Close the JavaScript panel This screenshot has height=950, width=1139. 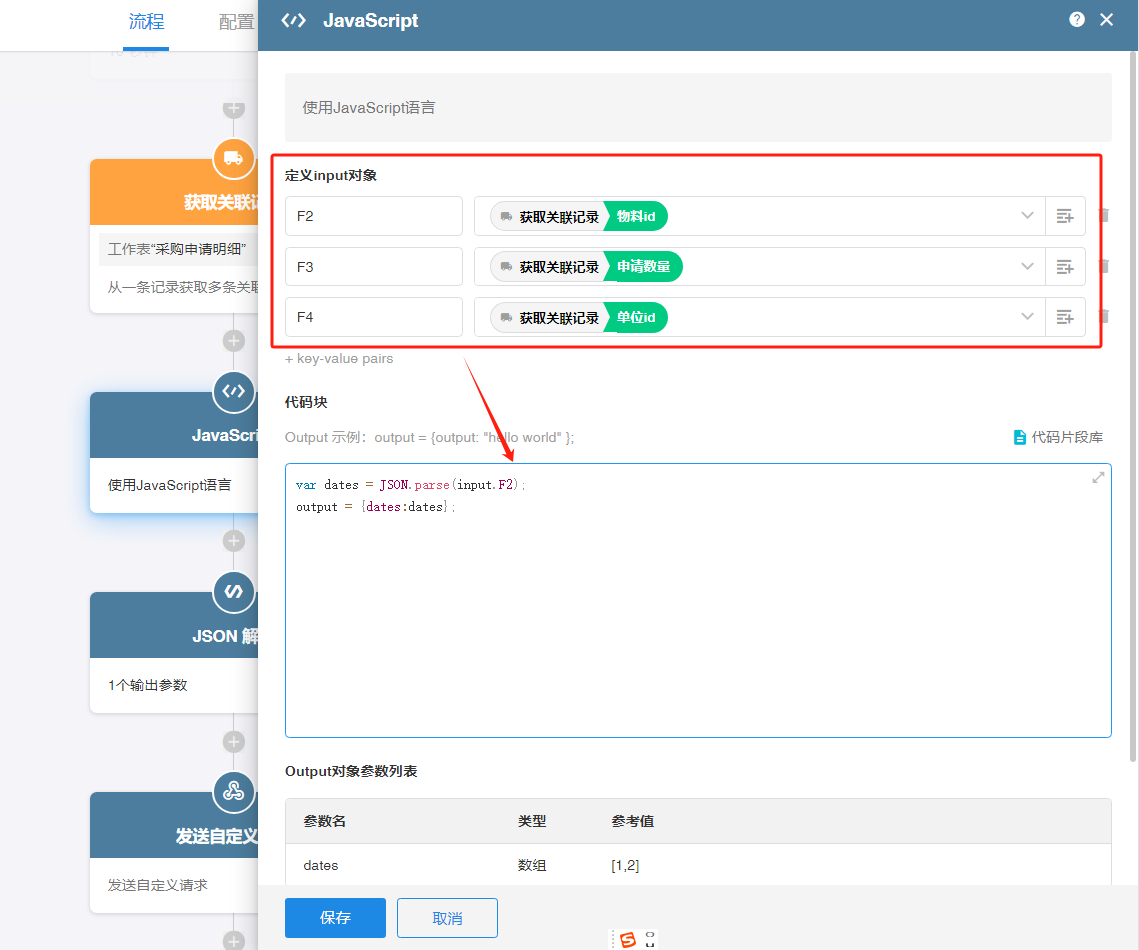pyautogui.click(x=1106, y=20)
